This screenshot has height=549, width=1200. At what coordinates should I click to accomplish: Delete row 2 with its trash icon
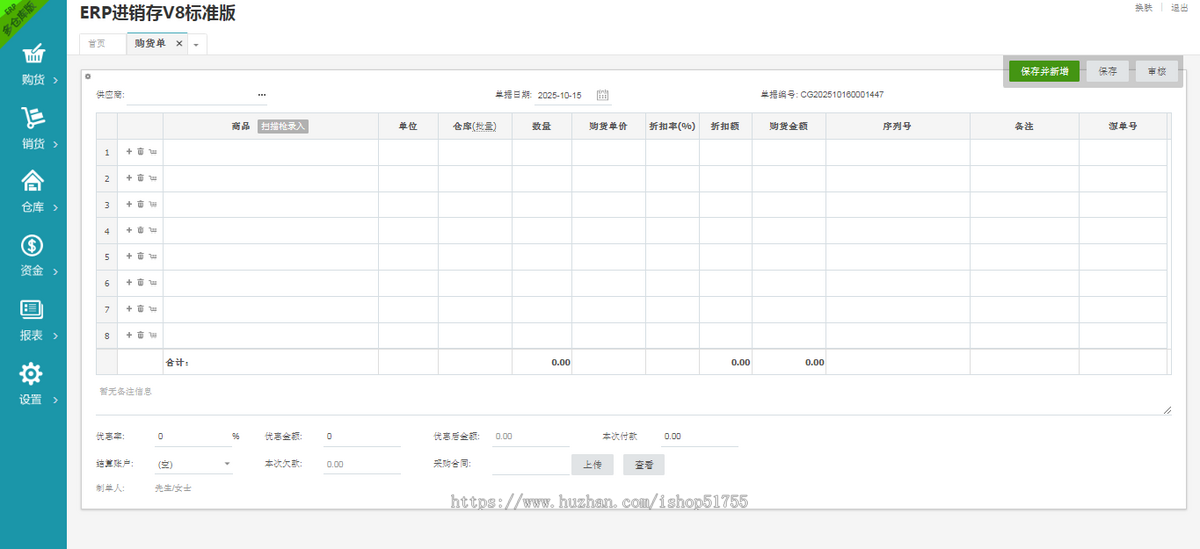140,178
